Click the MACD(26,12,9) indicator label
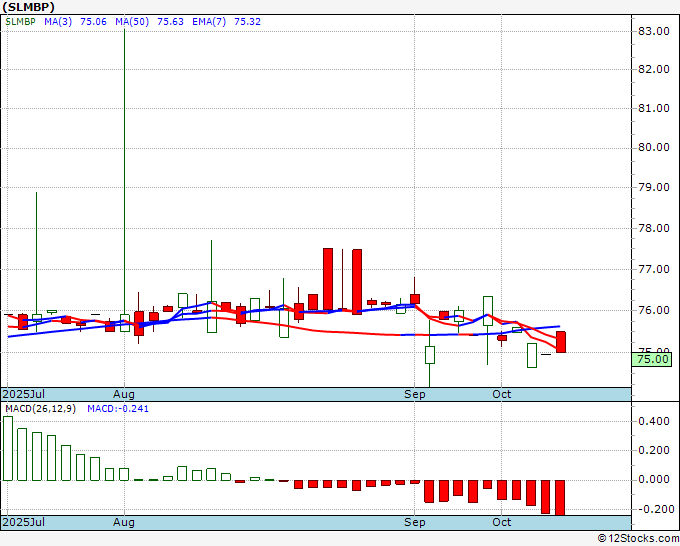680x546 pixels. pyautogui.click(x=40, y=409)
